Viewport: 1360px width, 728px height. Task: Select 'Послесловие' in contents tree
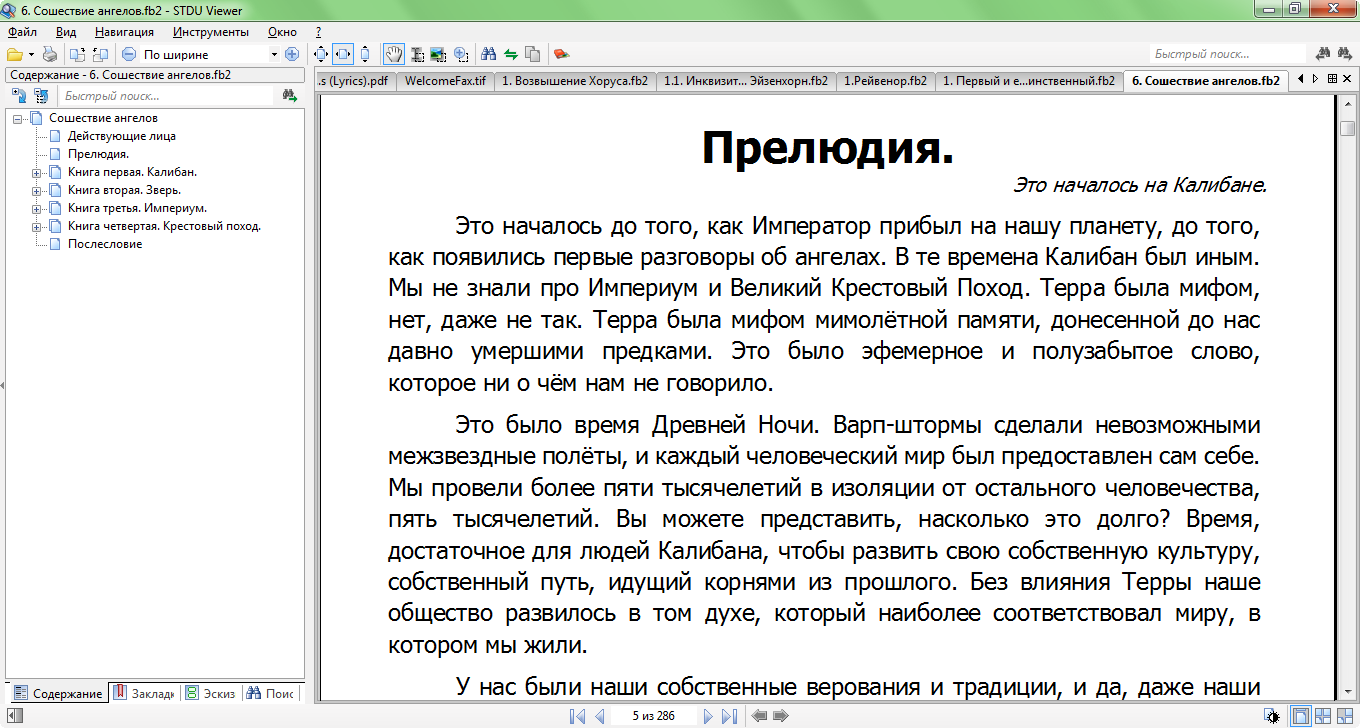[x=105, y=244]
